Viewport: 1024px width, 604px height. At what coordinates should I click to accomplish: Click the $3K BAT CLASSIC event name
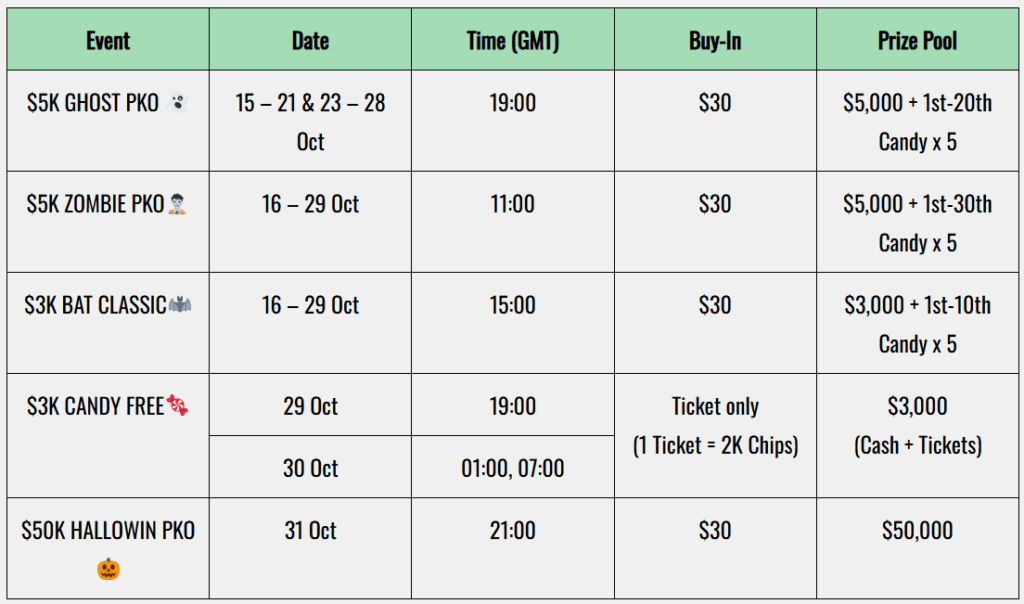[95, 305]
